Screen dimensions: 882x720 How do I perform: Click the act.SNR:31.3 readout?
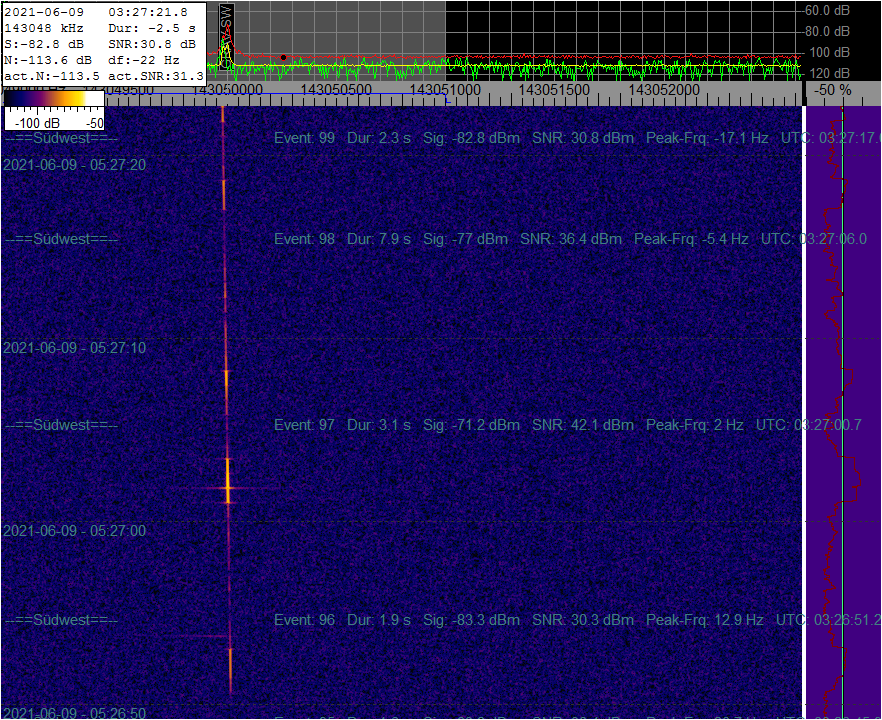click(x=156, y=76)
